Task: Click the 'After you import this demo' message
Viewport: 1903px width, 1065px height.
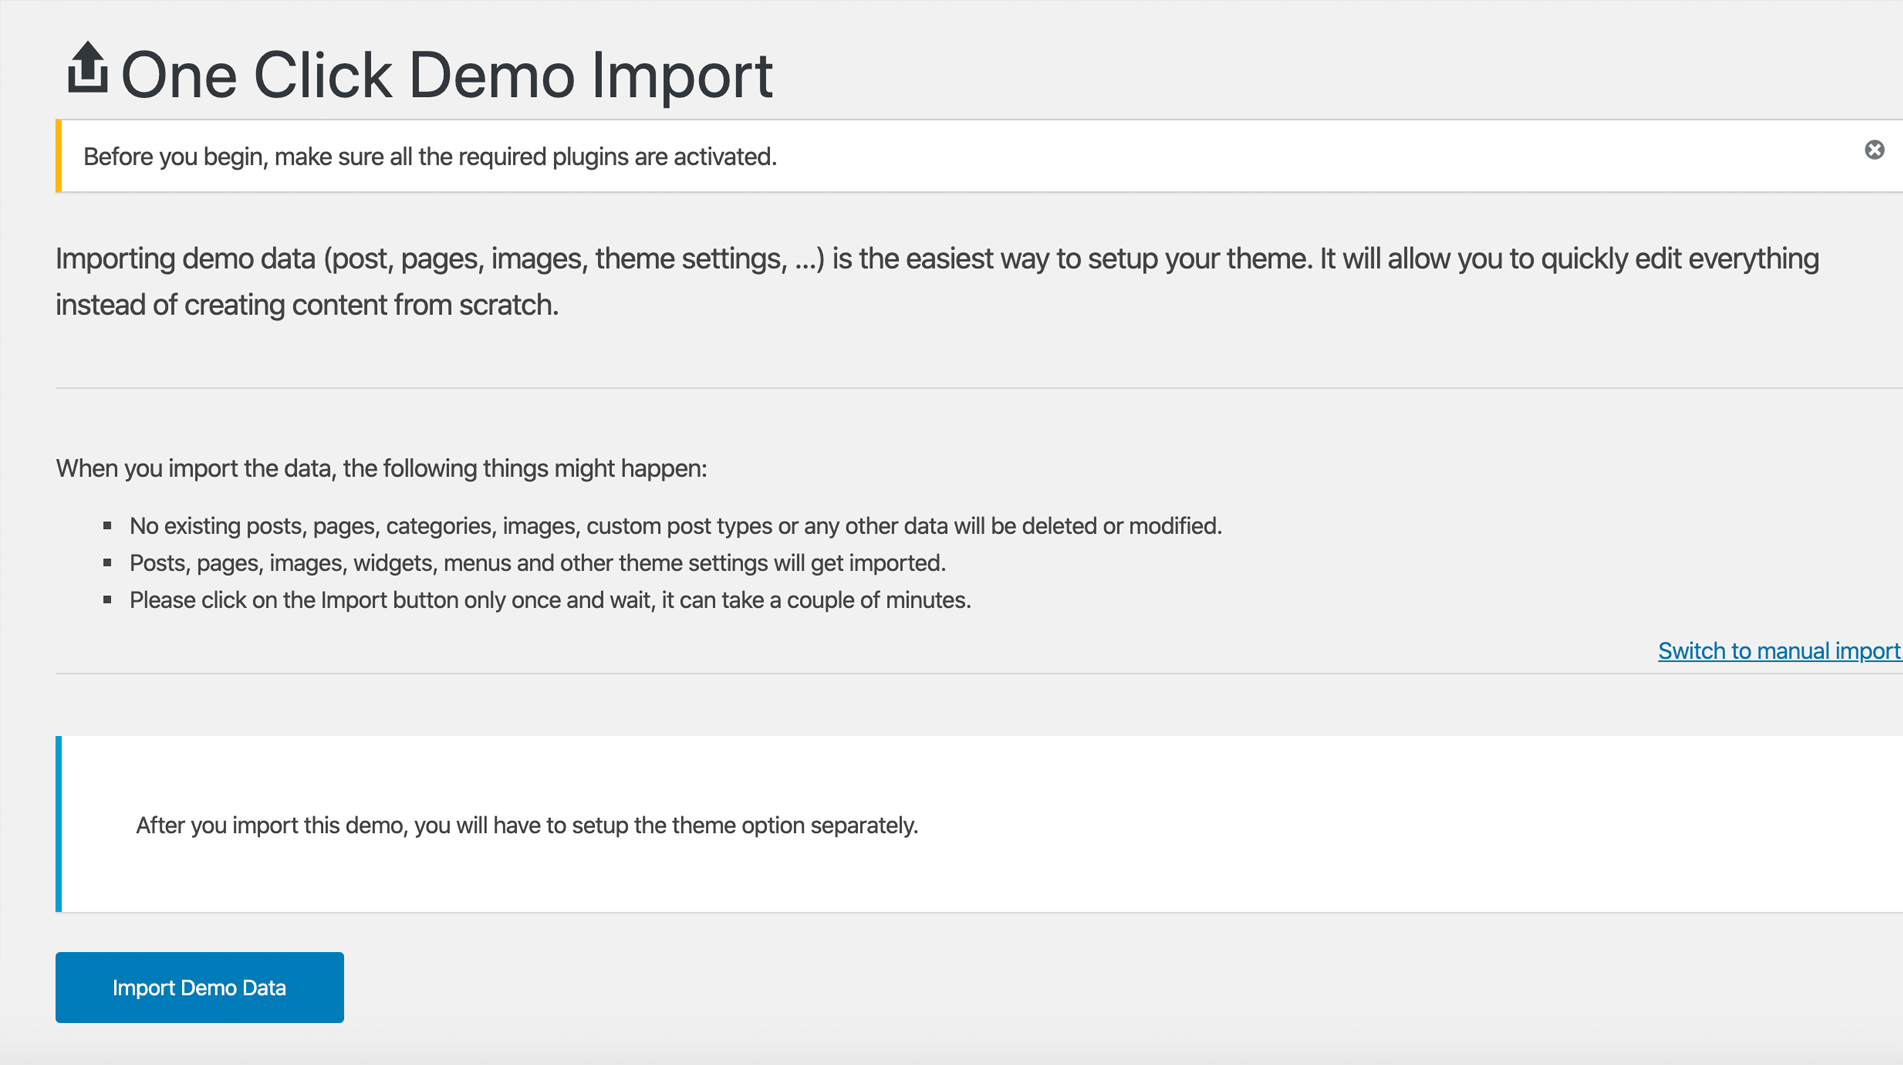Action: [x=526, y=826]
